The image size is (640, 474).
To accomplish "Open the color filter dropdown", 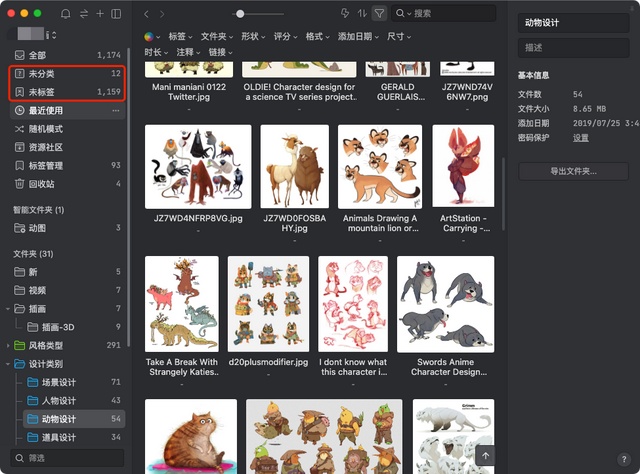I will 152,37.
